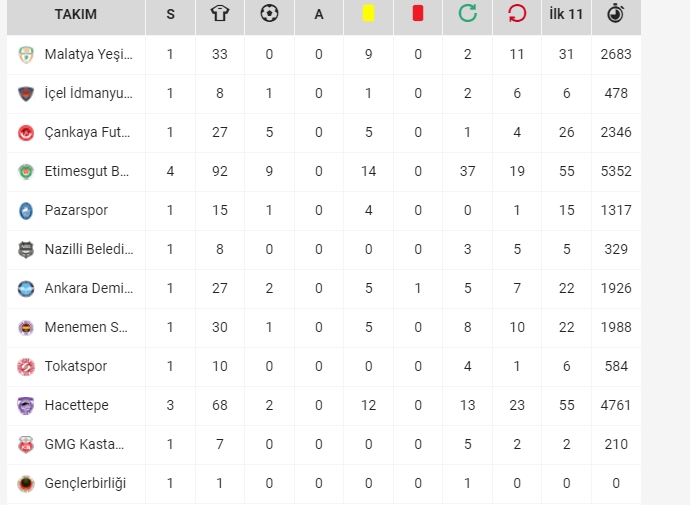Viewport: 690px width, 505px height.
Task: Open the Etimesgut B... team link
Action: coord(87,171)
